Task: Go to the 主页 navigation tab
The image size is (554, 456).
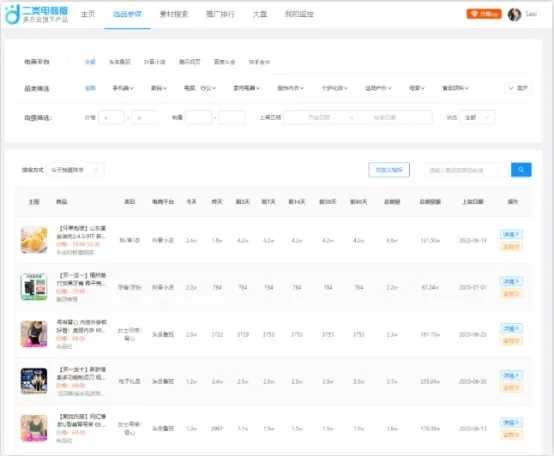Action: coord(88,14)
